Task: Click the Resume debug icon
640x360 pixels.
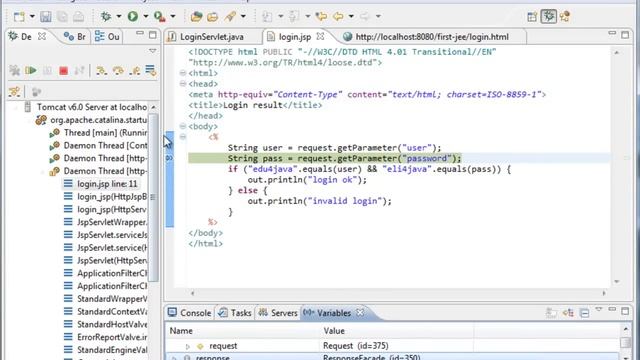Action: pyautogui.click(x=31, y=71)
